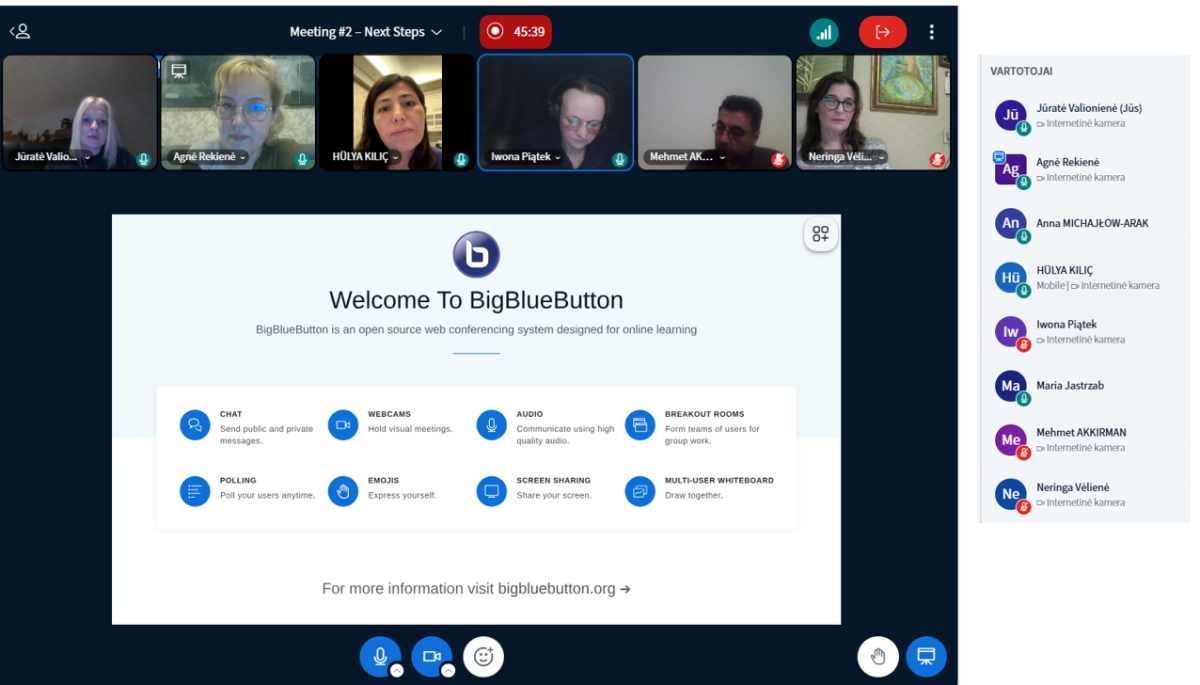Click Mehmet AKKIRMAN in participant list

point(1080,433)
